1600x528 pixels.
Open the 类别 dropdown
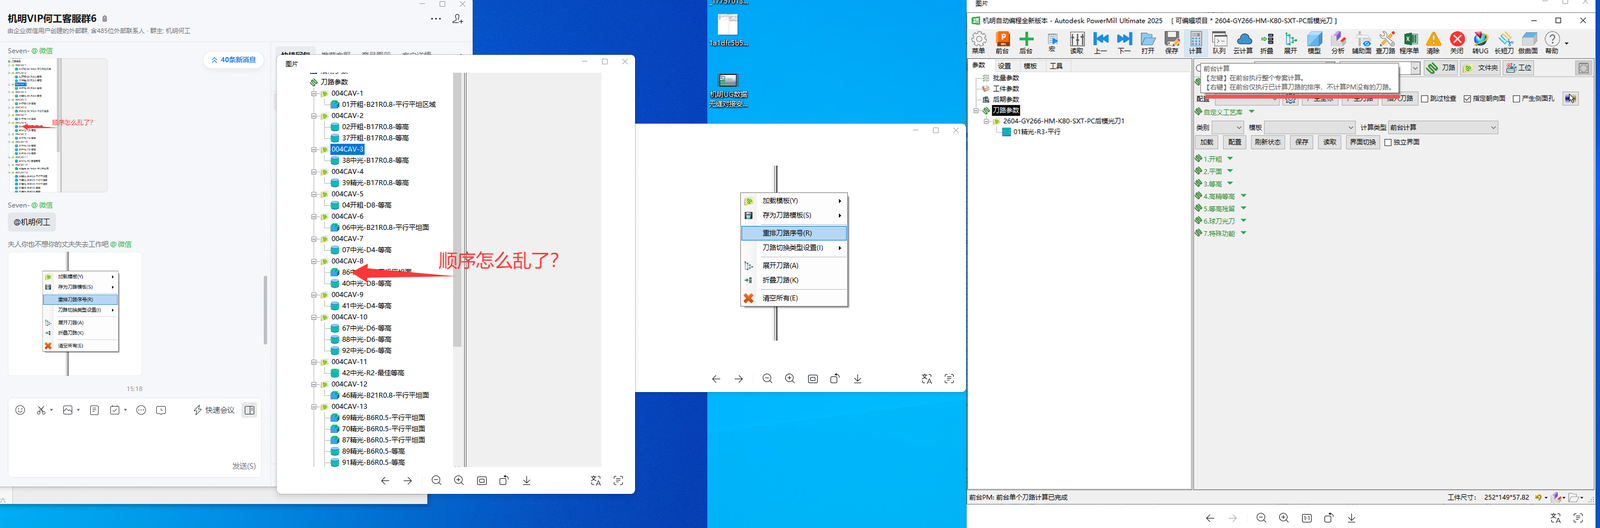pyautogui.click(x=1227, y=127)
